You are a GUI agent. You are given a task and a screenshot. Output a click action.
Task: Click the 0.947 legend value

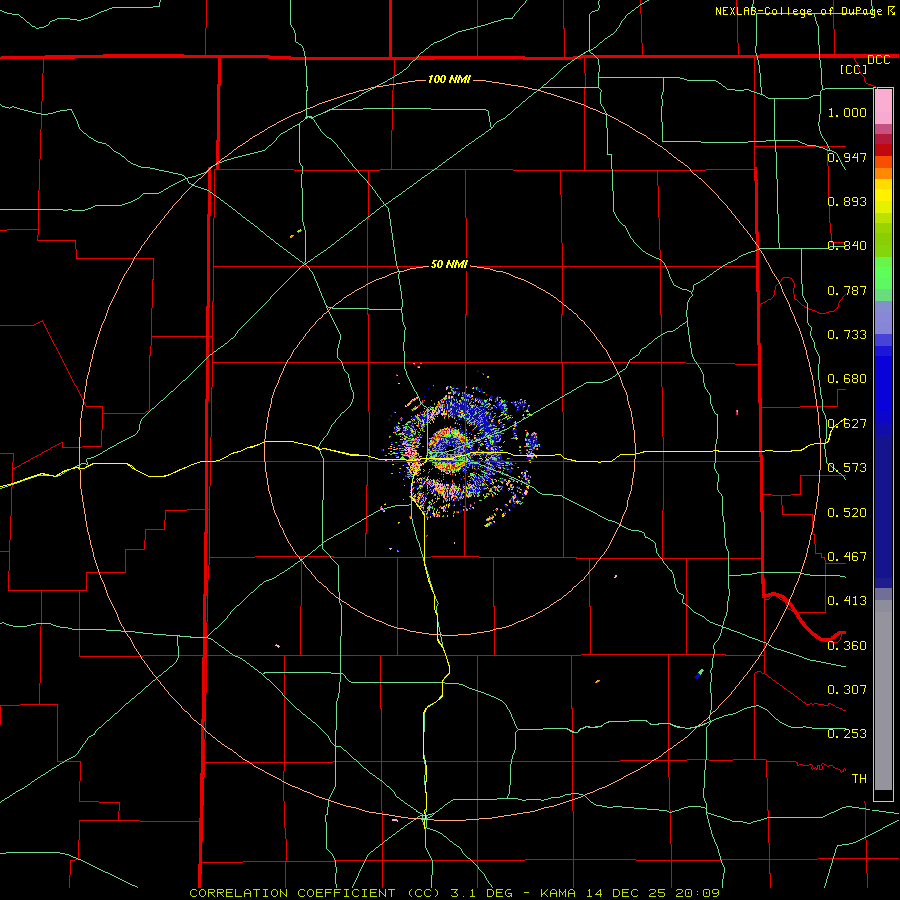coord(847,157)
